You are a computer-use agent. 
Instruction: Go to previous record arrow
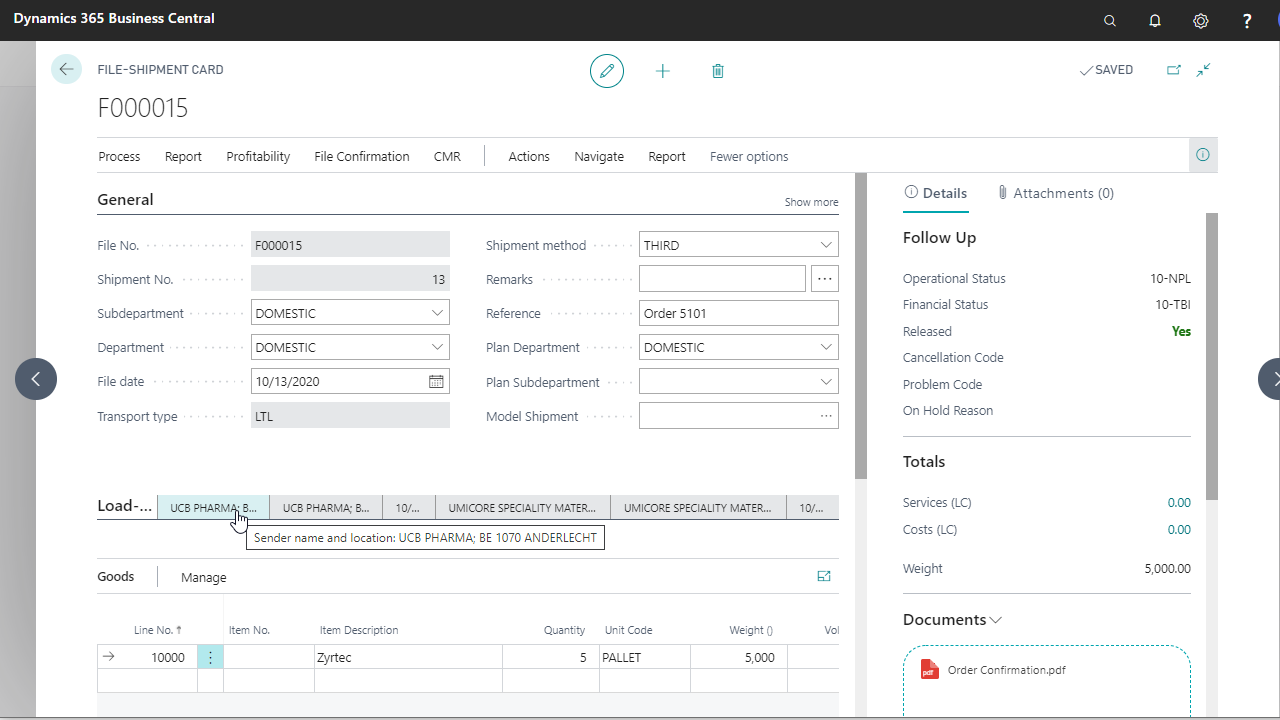(36, 379)
